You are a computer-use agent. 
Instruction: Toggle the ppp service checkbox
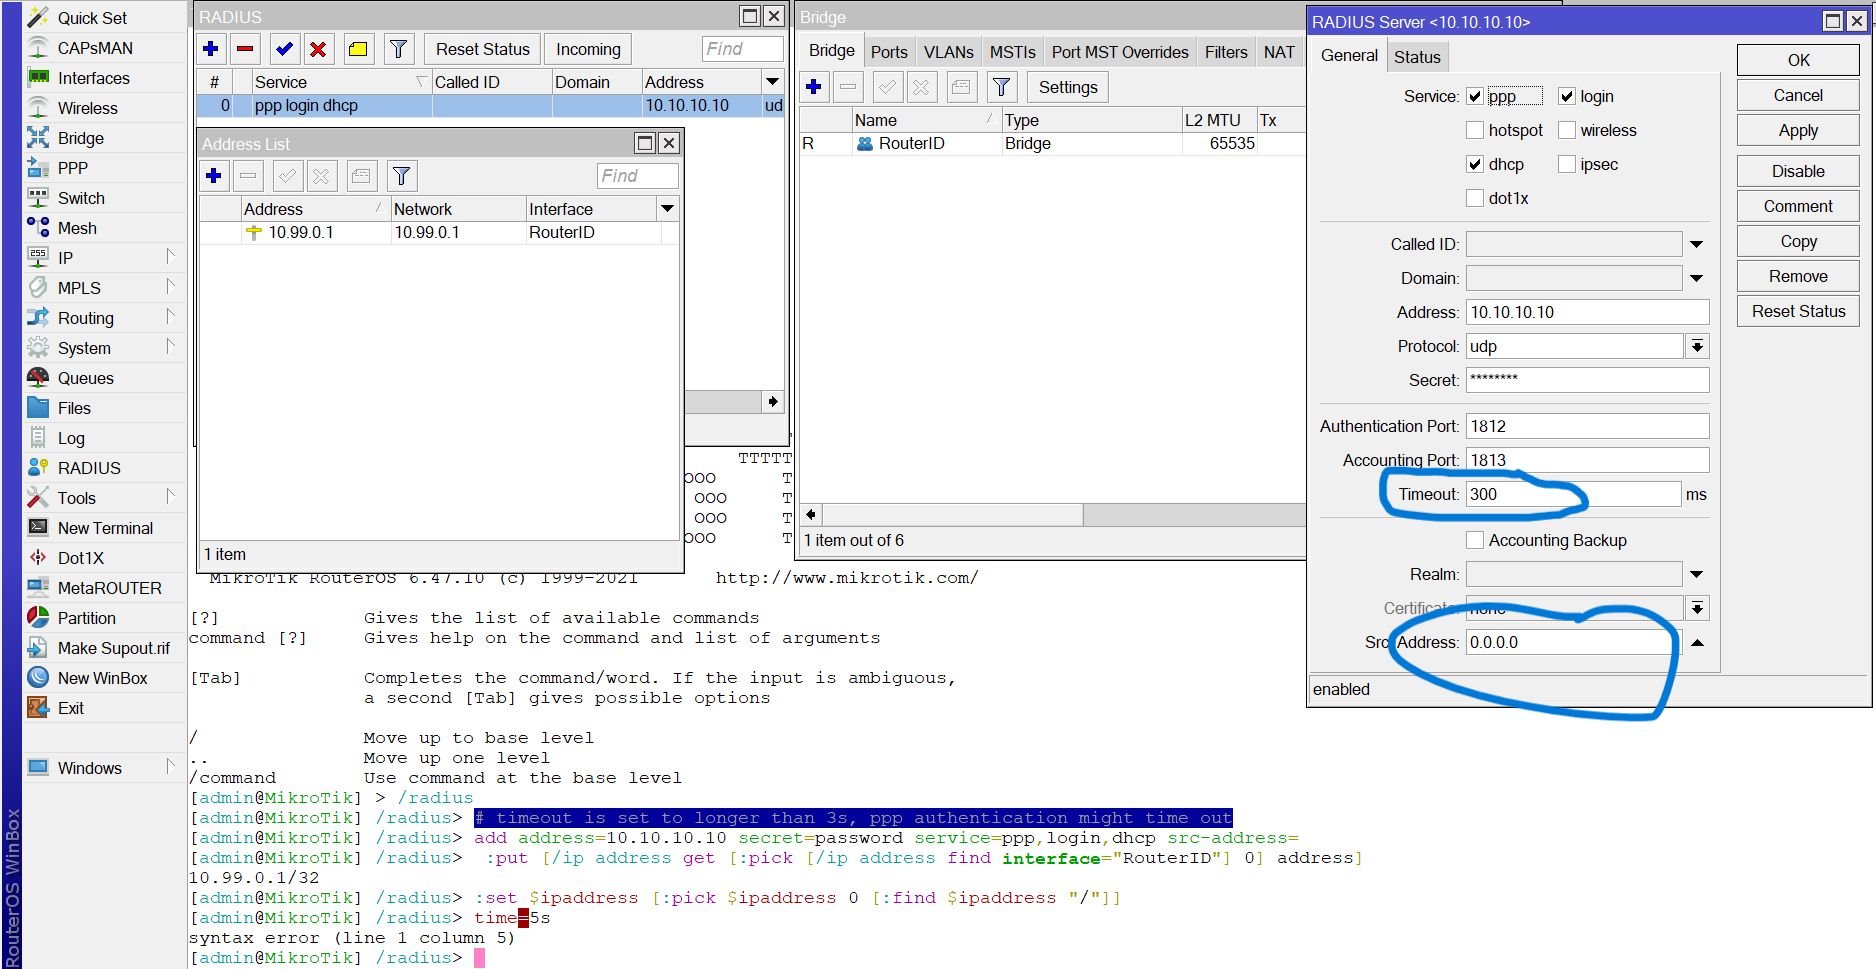click(x=1475, y=96)
